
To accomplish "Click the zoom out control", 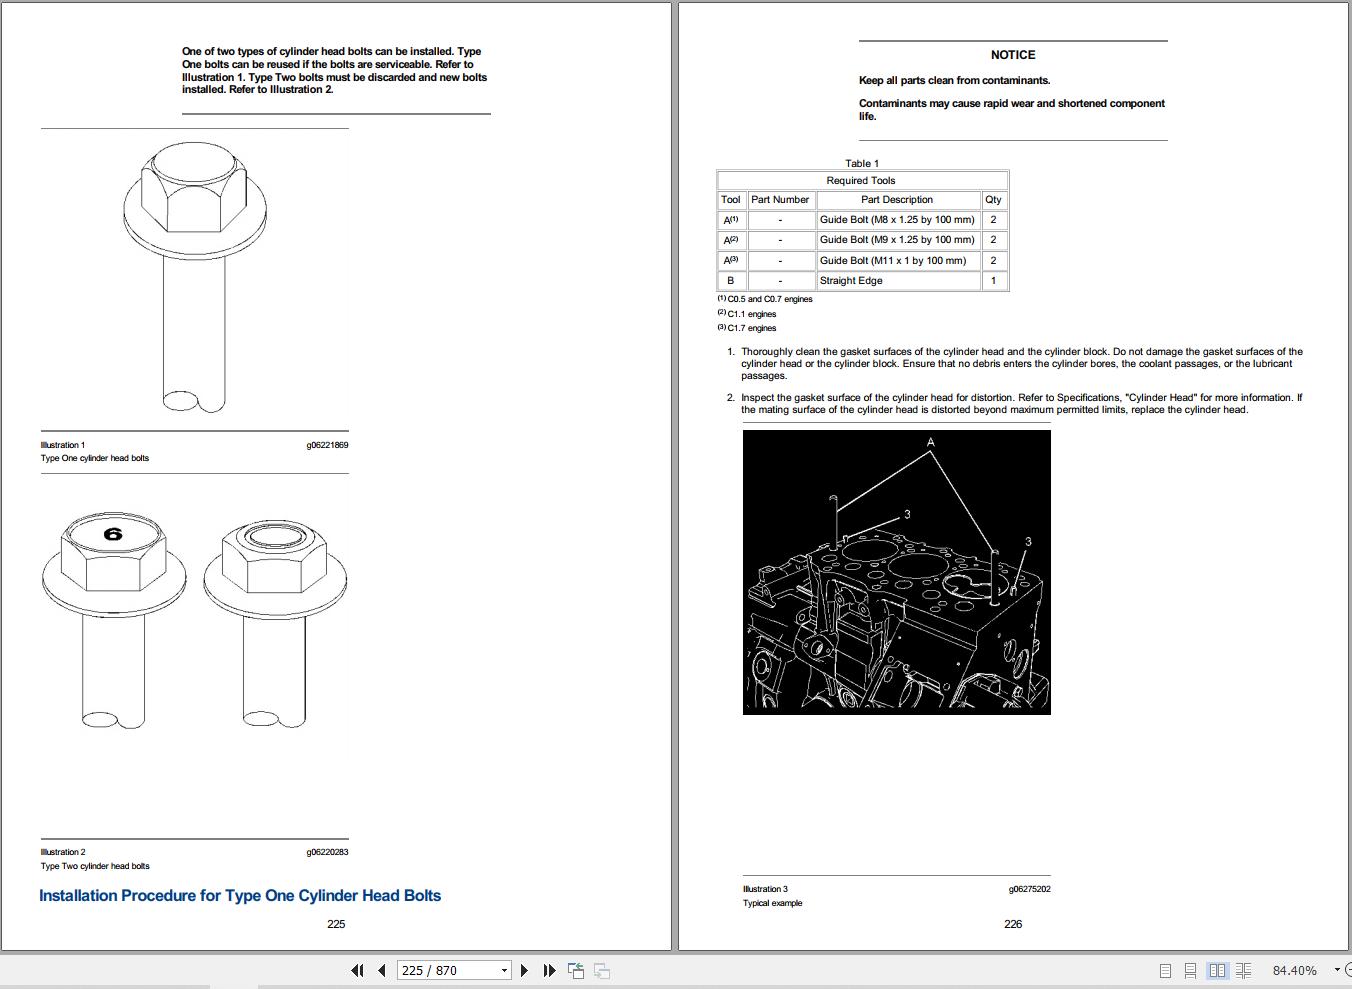I will (1349, 970).
